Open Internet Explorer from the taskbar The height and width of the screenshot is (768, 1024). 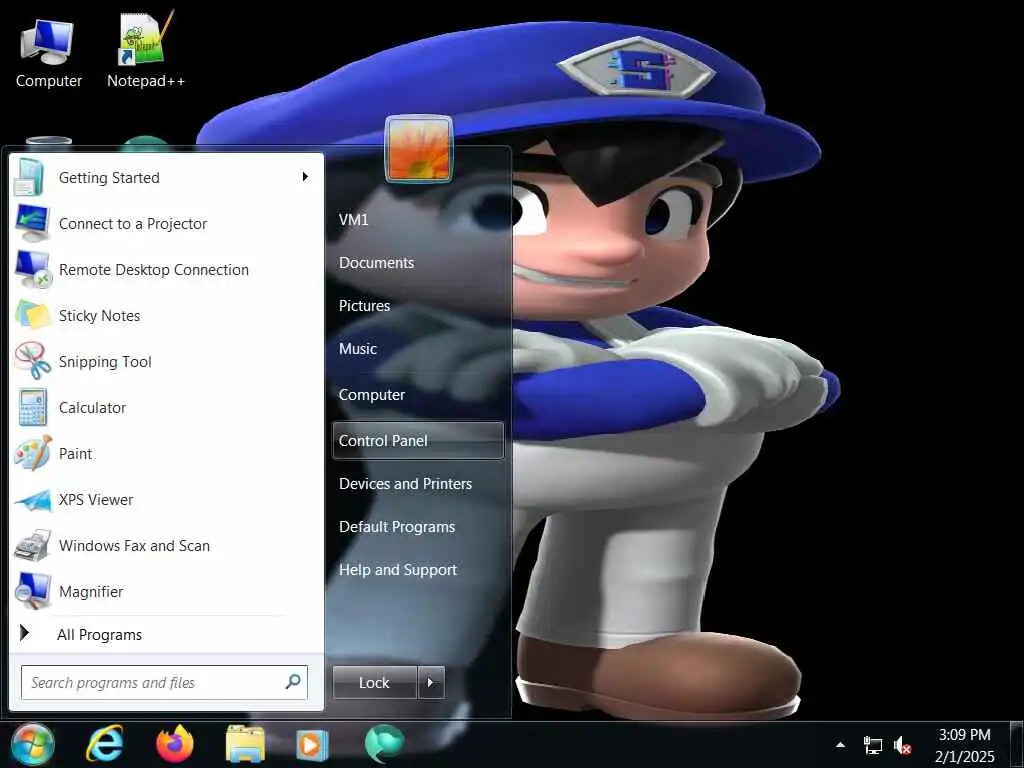click(105, 744)
